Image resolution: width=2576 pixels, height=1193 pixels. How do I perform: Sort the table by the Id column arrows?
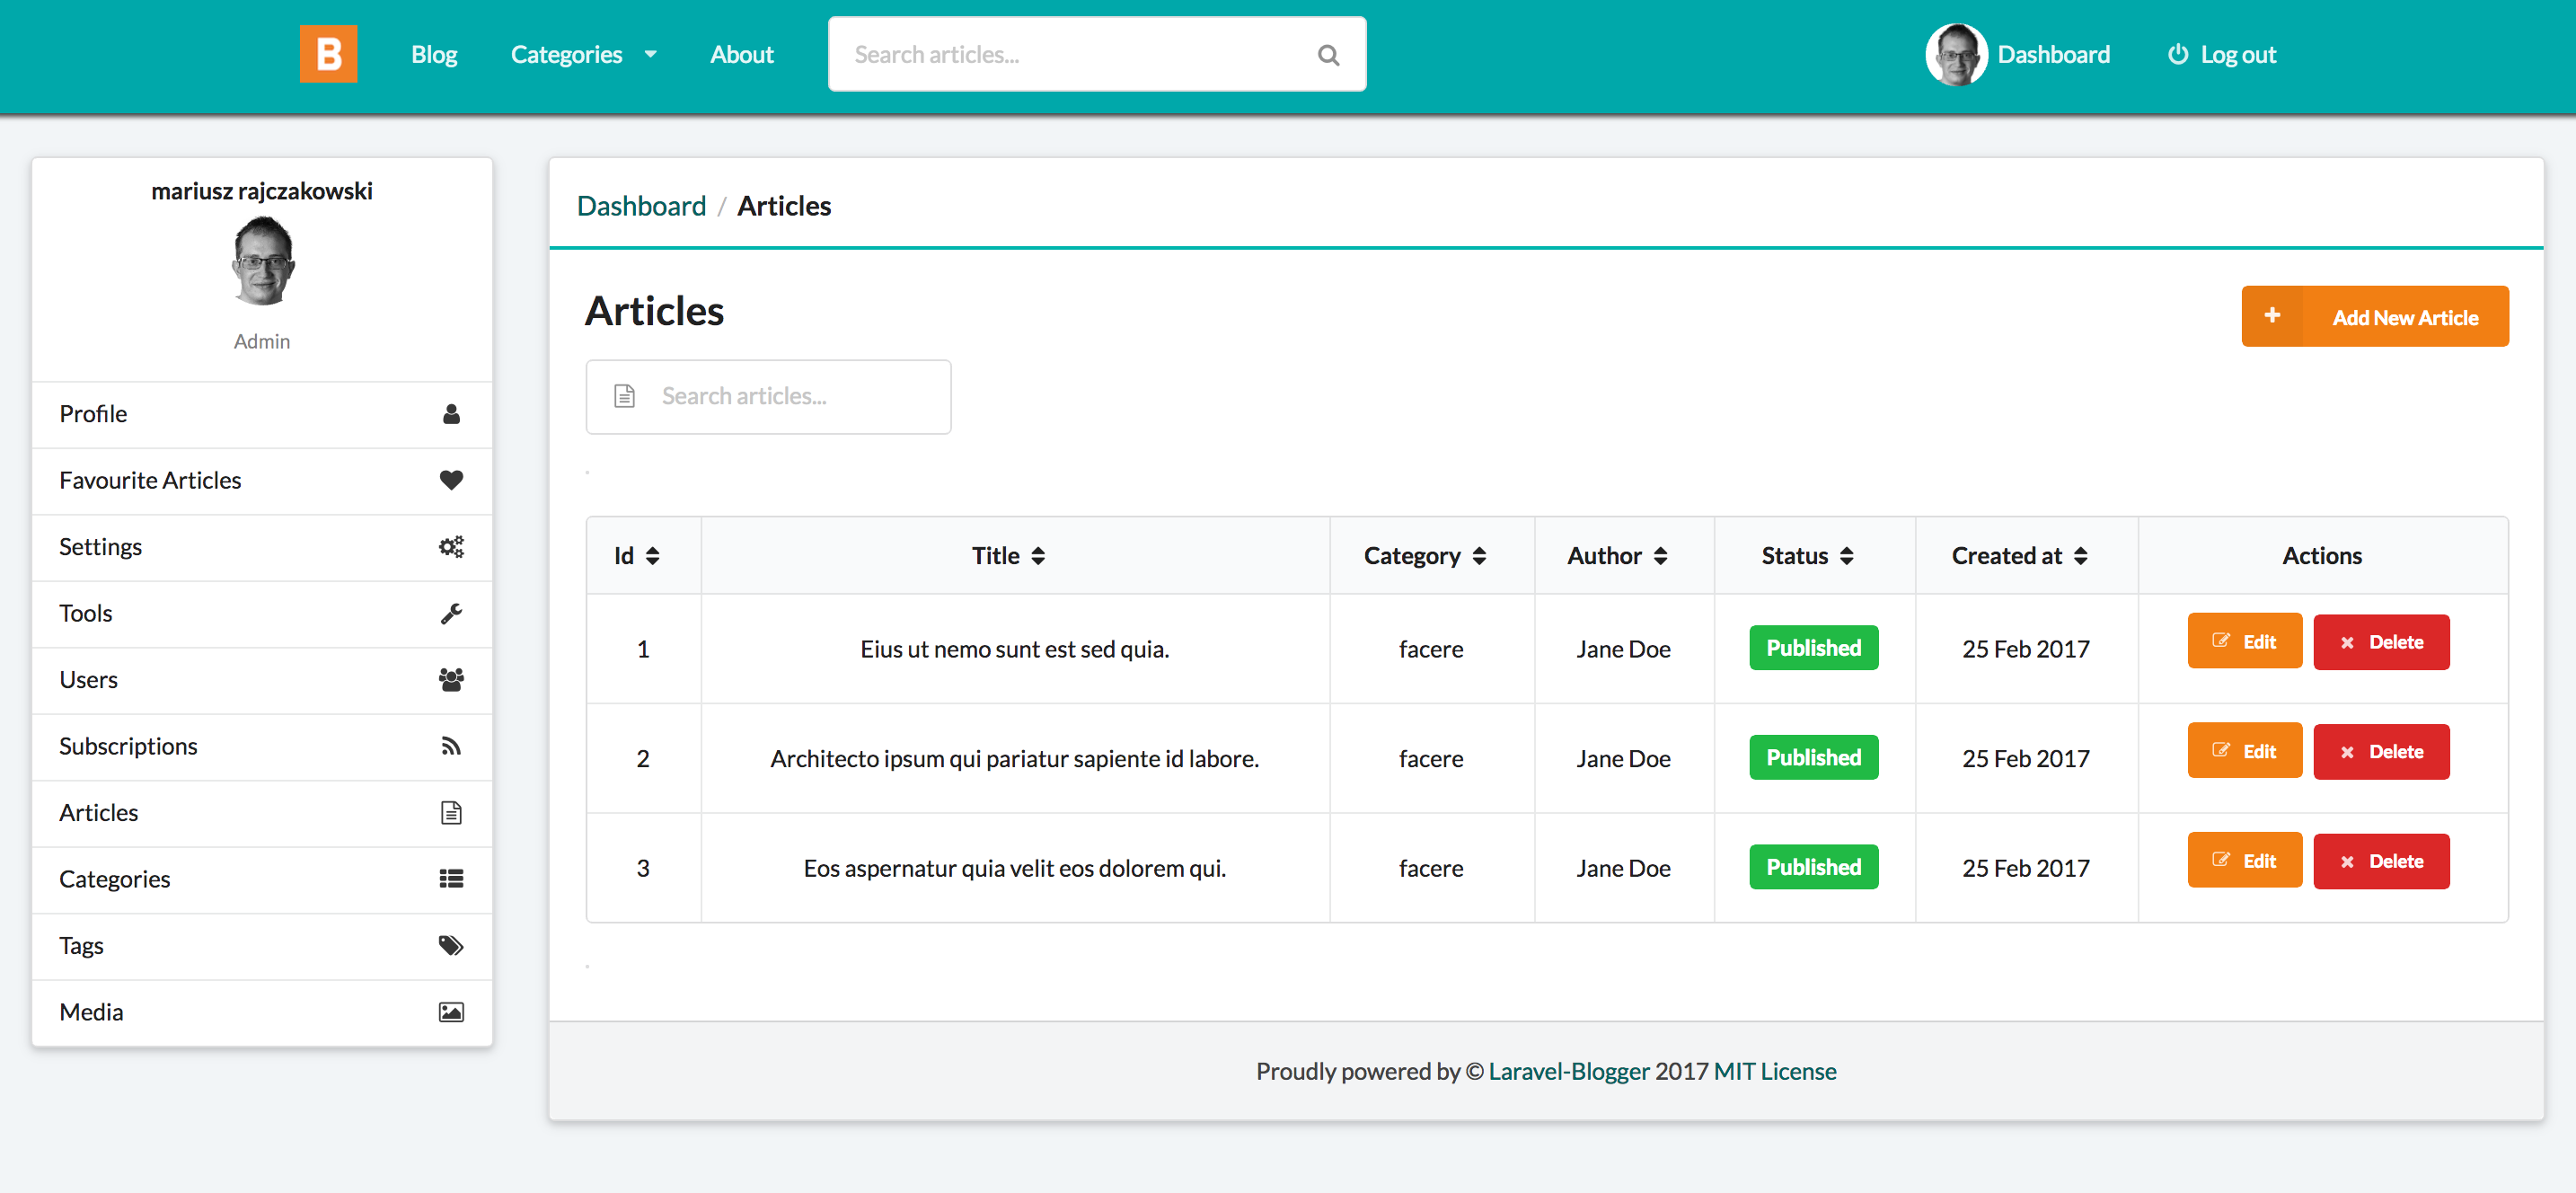click(655, 555)
